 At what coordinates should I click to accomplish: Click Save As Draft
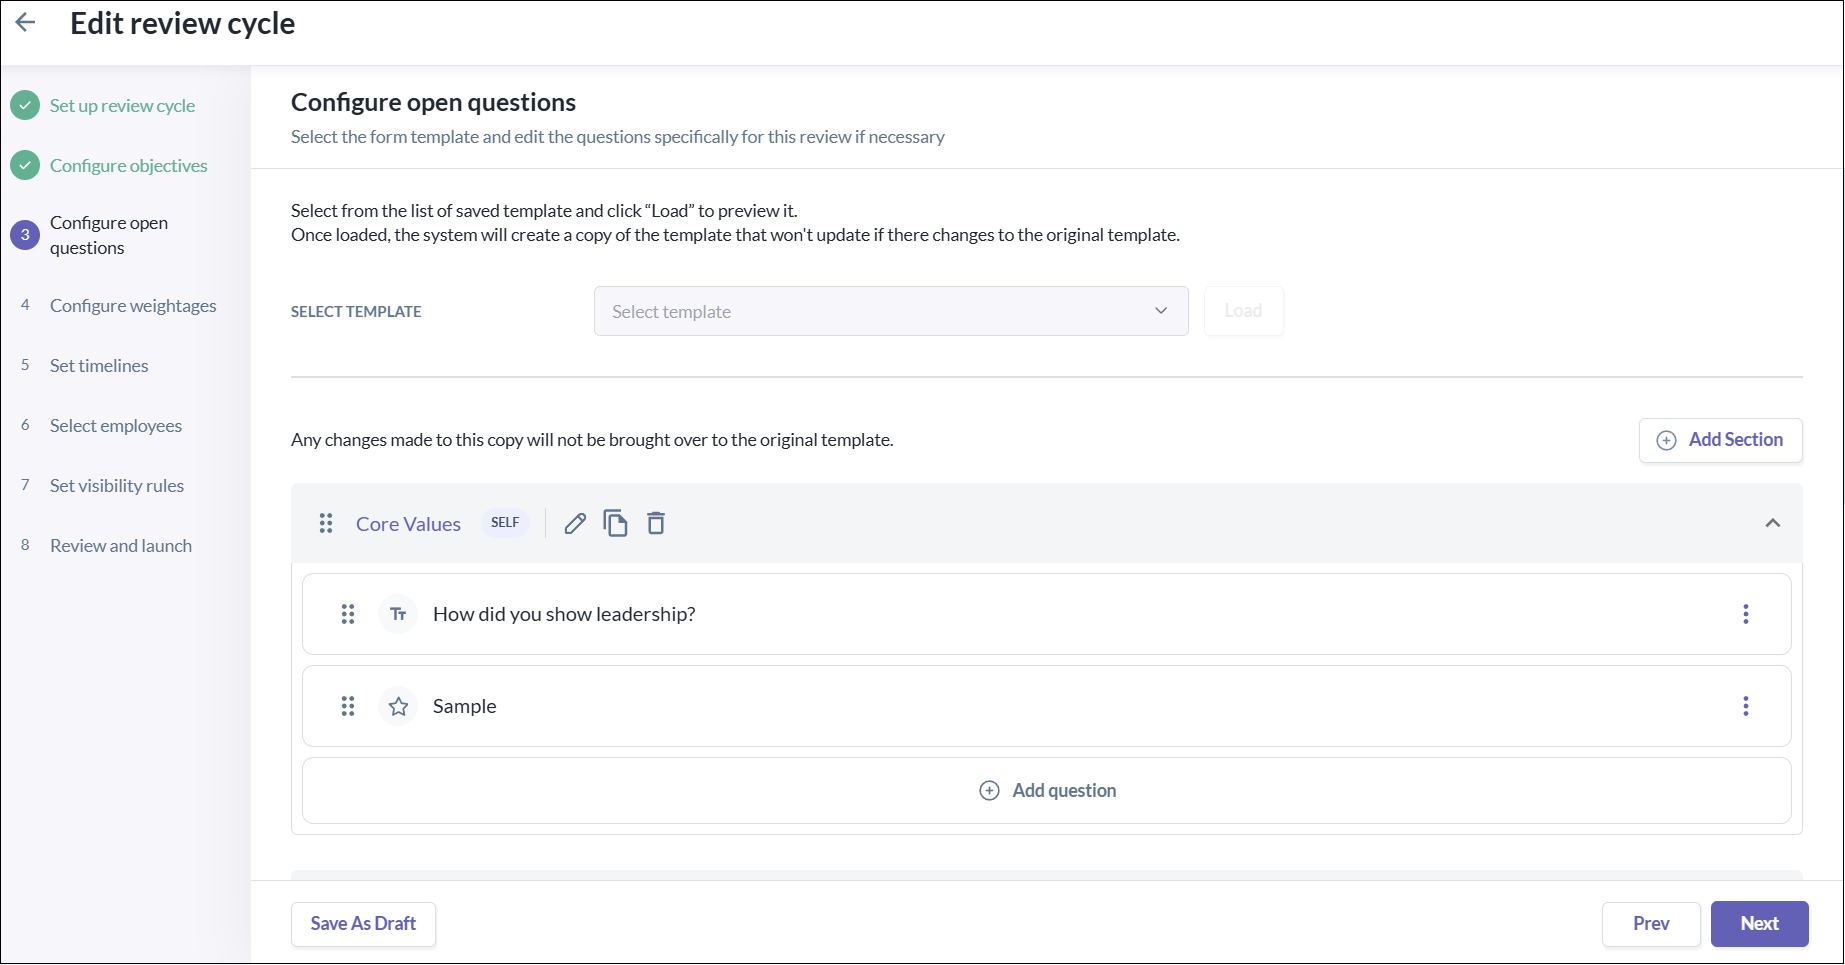point(363,924)
